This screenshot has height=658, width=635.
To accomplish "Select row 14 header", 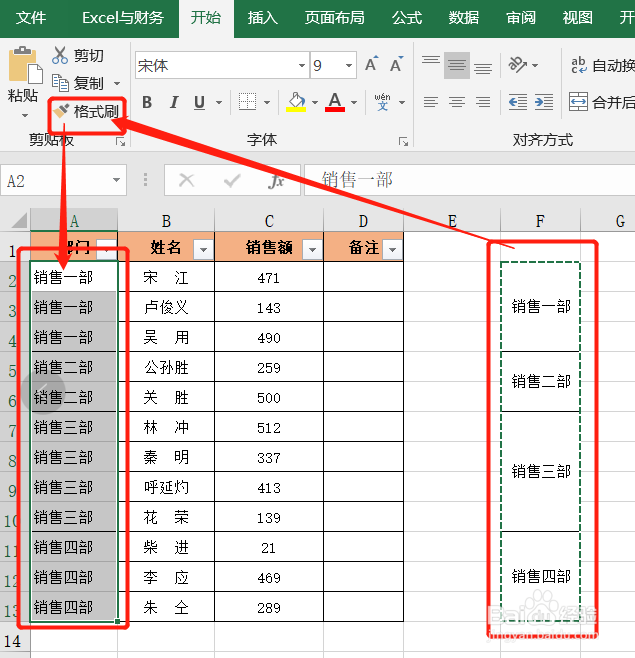I will (x=14, y=641).
